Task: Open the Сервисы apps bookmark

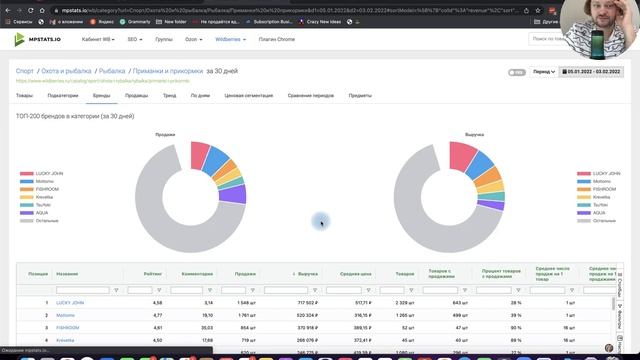Action: tap(19, 22)
